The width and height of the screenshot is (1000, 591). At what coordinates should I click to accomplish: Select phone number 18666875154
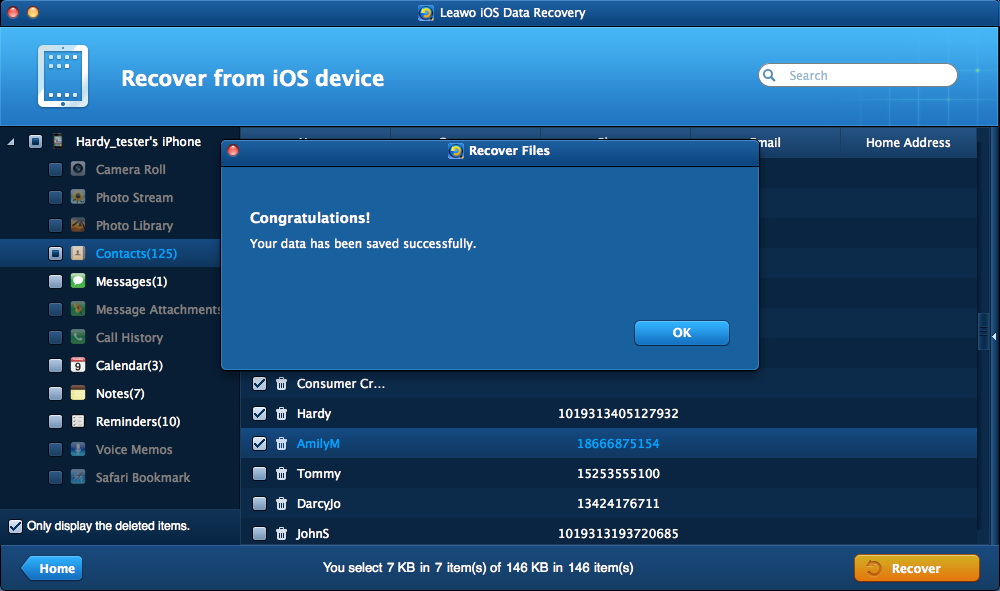click(618, 444)
